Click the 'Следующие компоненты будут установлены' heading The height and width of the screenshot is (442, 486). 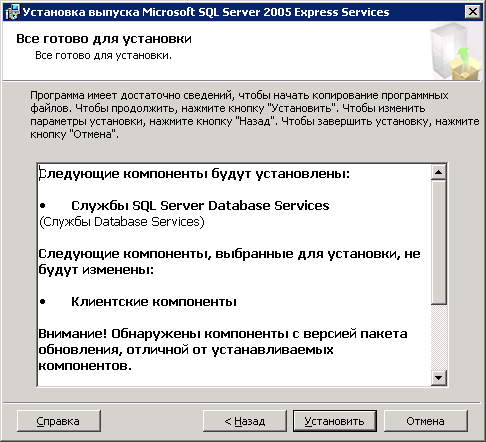tap(194, 174)
